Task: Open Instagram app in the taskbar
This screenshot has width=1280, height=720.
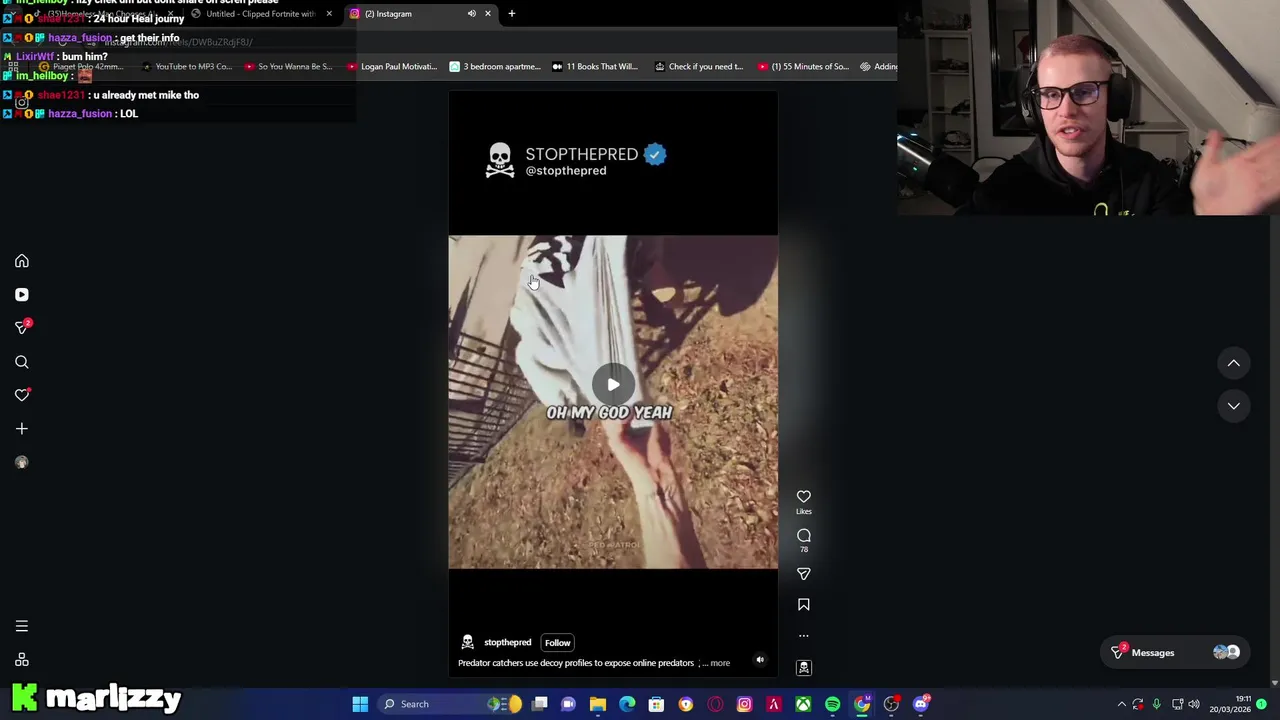Action: pos(744,704)
